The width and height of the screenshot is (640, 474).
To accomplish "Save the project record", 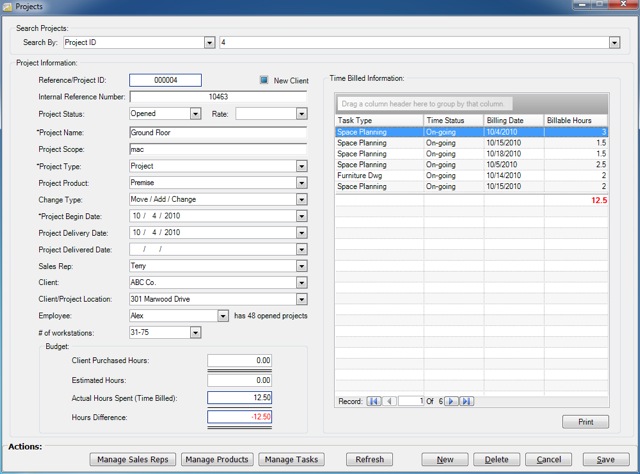I will (605, 459).
